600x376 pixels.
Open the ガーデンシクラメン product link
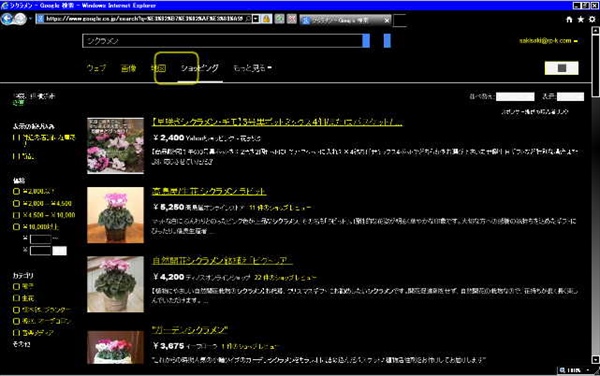tap(190, 330)
